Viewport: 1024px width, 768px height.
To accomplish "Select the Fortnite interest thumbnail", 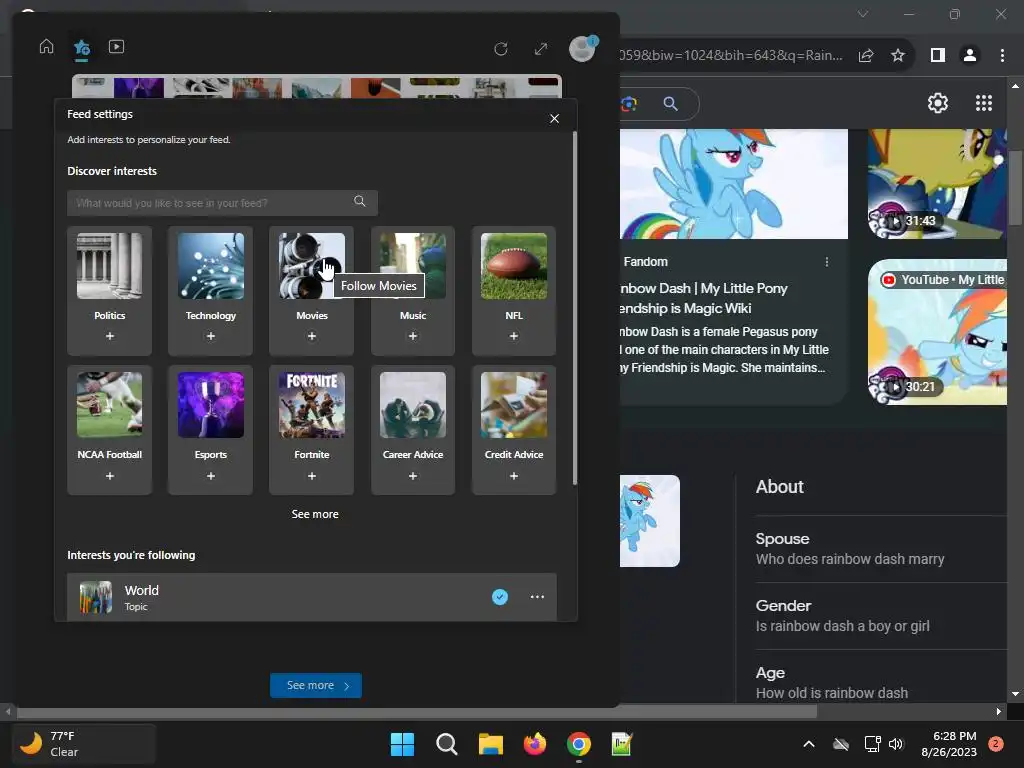I will pyautogui.click(x=312, y=405).
